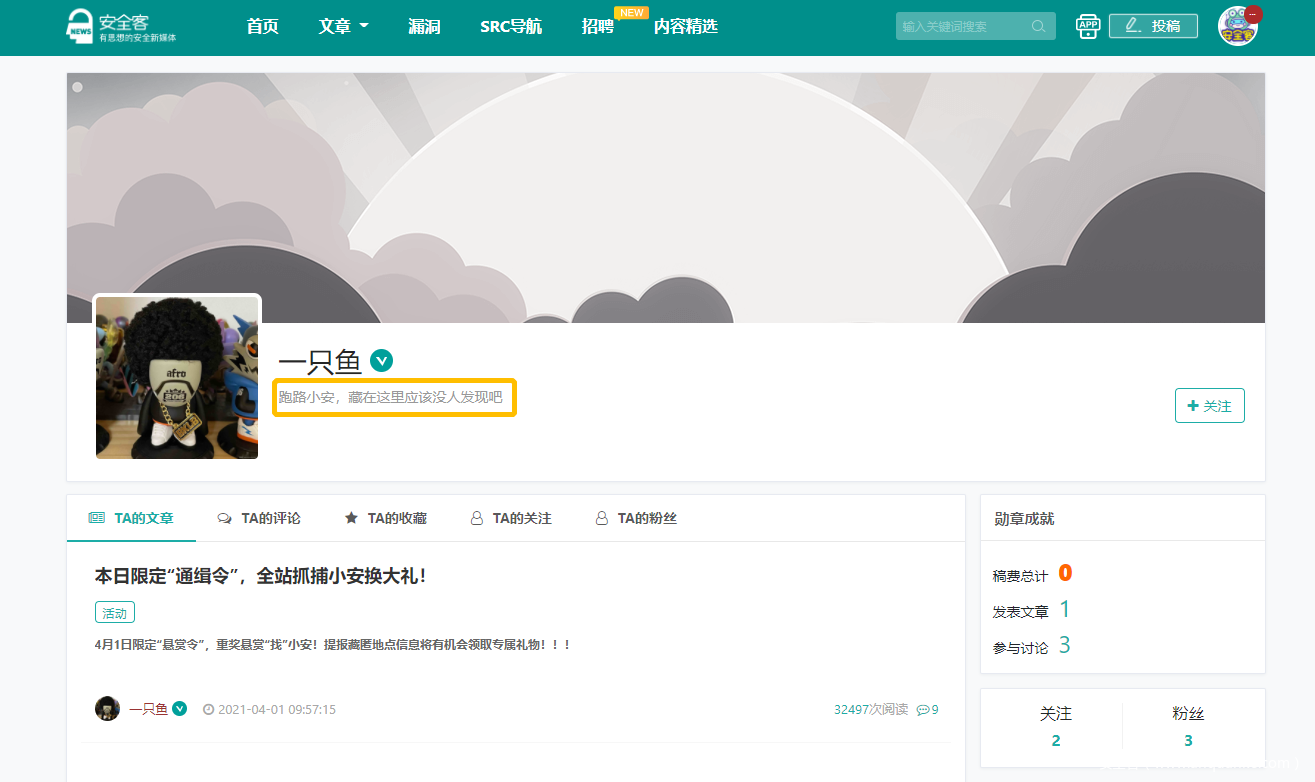
Task: Switch to the TA的评论 tab
Action: pyautogui.click(x=259, y=518)
